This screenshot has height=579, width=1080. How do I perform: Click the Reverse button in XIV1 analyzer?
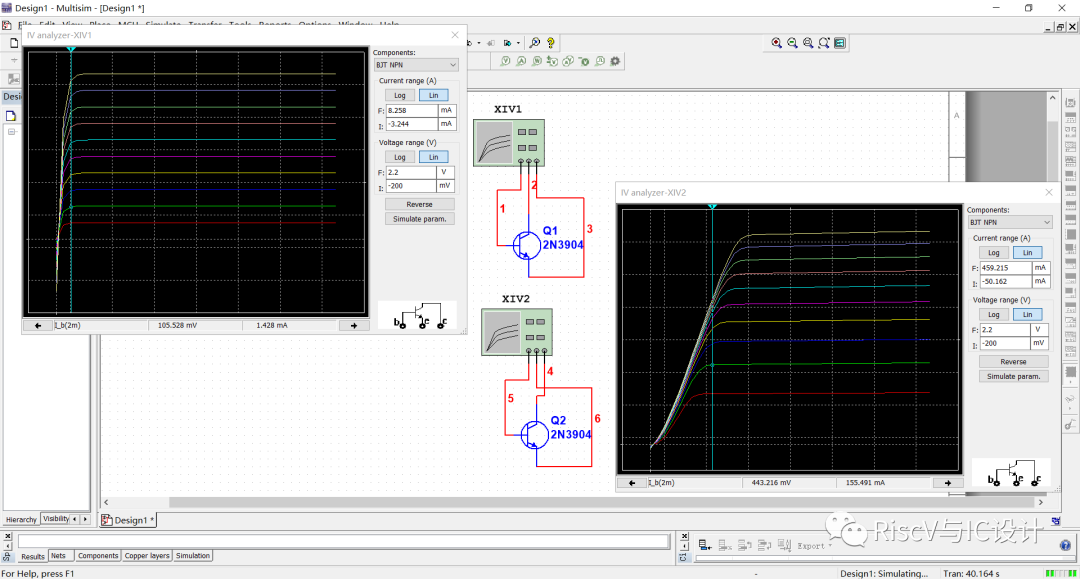(x=419, y=204)
